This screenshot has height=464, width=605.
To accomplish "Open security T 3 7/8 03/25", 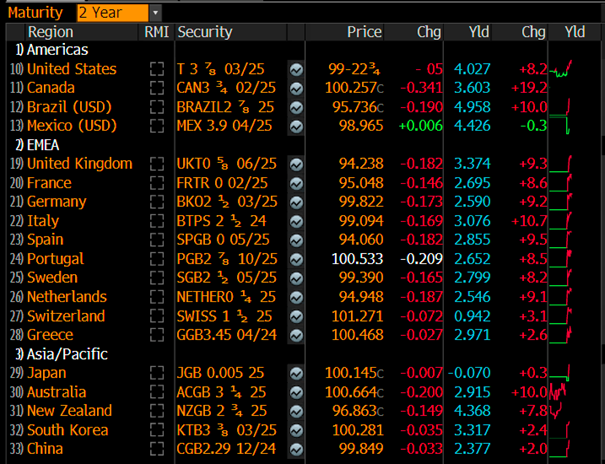I will point(220,69).
